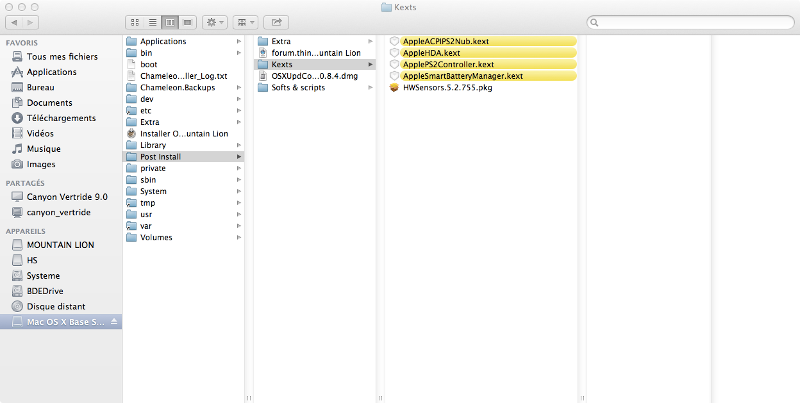Click the Finder search field
The image size is (800, 403).
point(690,22)
